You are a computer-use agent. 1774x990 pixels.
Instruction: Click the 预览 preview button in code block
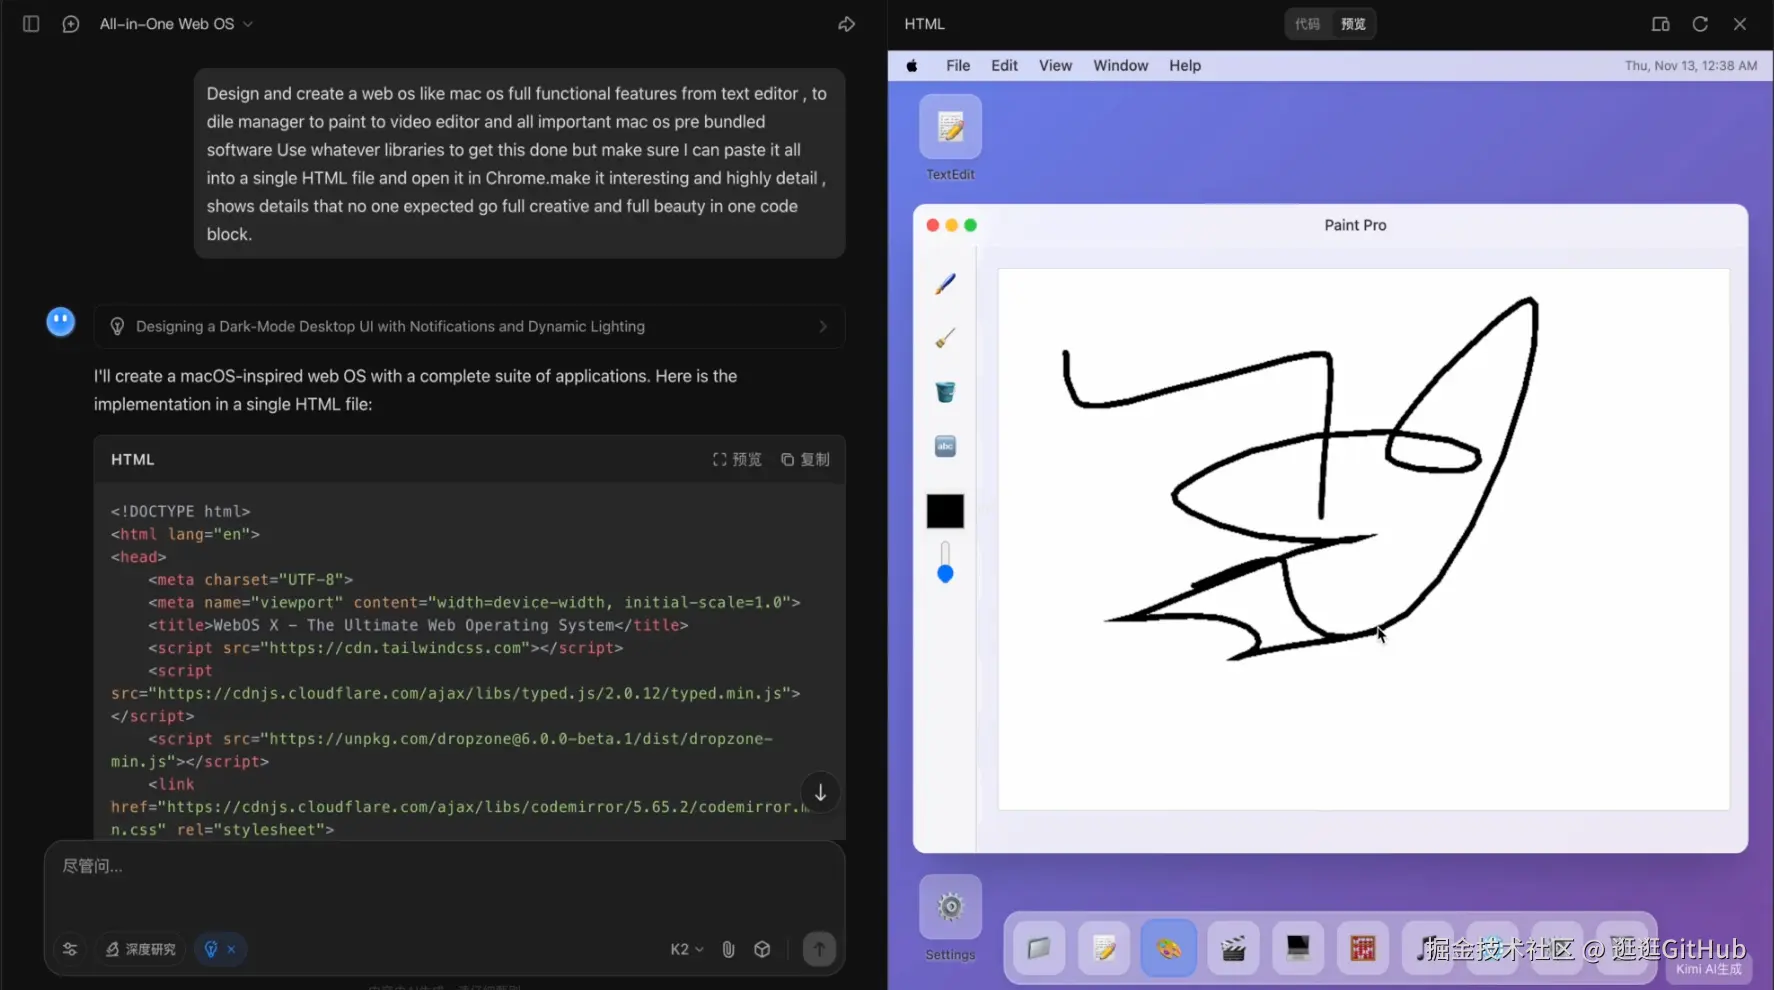pos(737,460)
